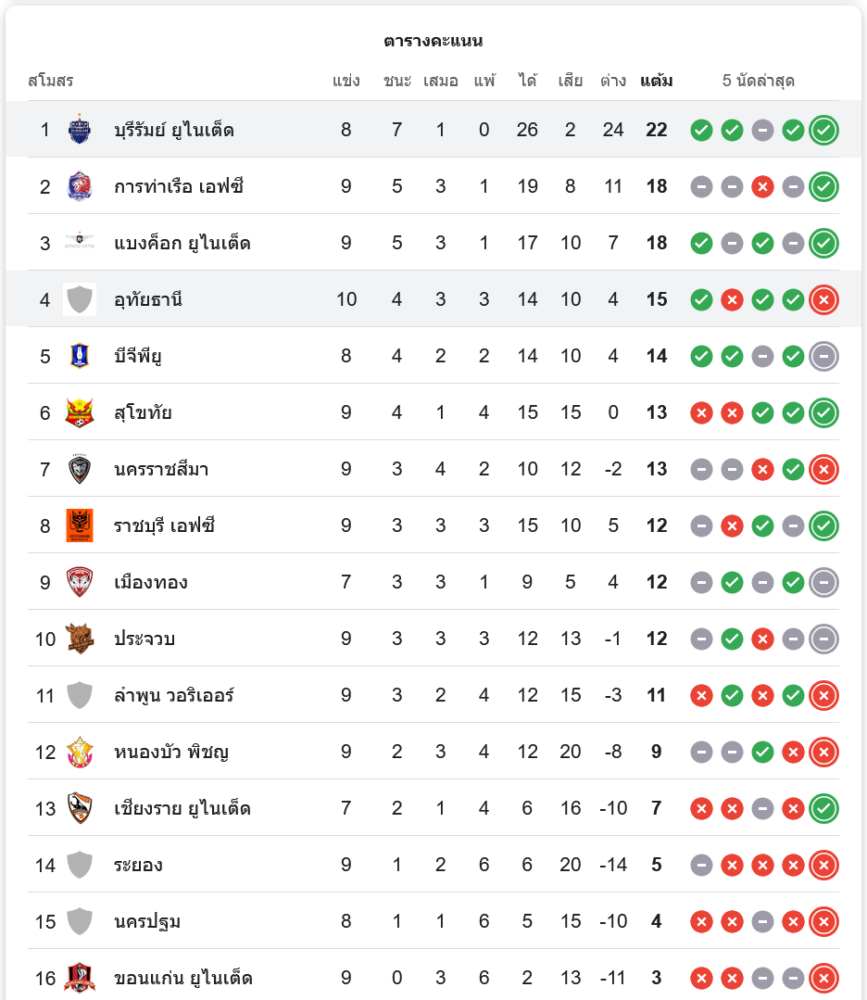Click the เมืองทอง club crest
The width and height of the screenshot is (867, 1000).
pos(80,582)
